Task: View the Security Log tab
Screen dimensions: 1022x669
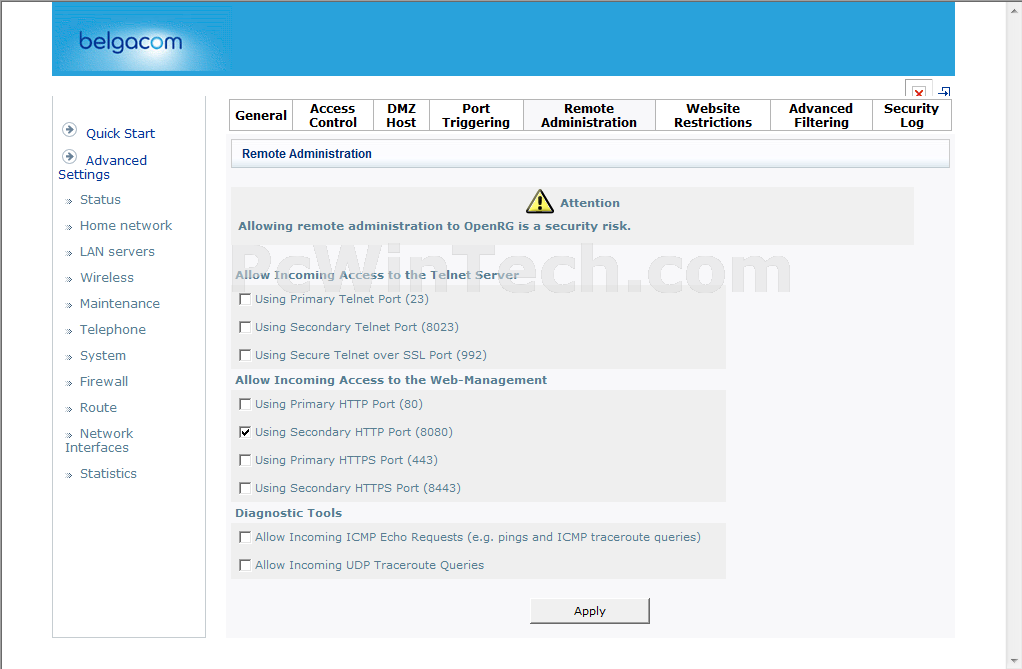Action: (x=911, y=115)
